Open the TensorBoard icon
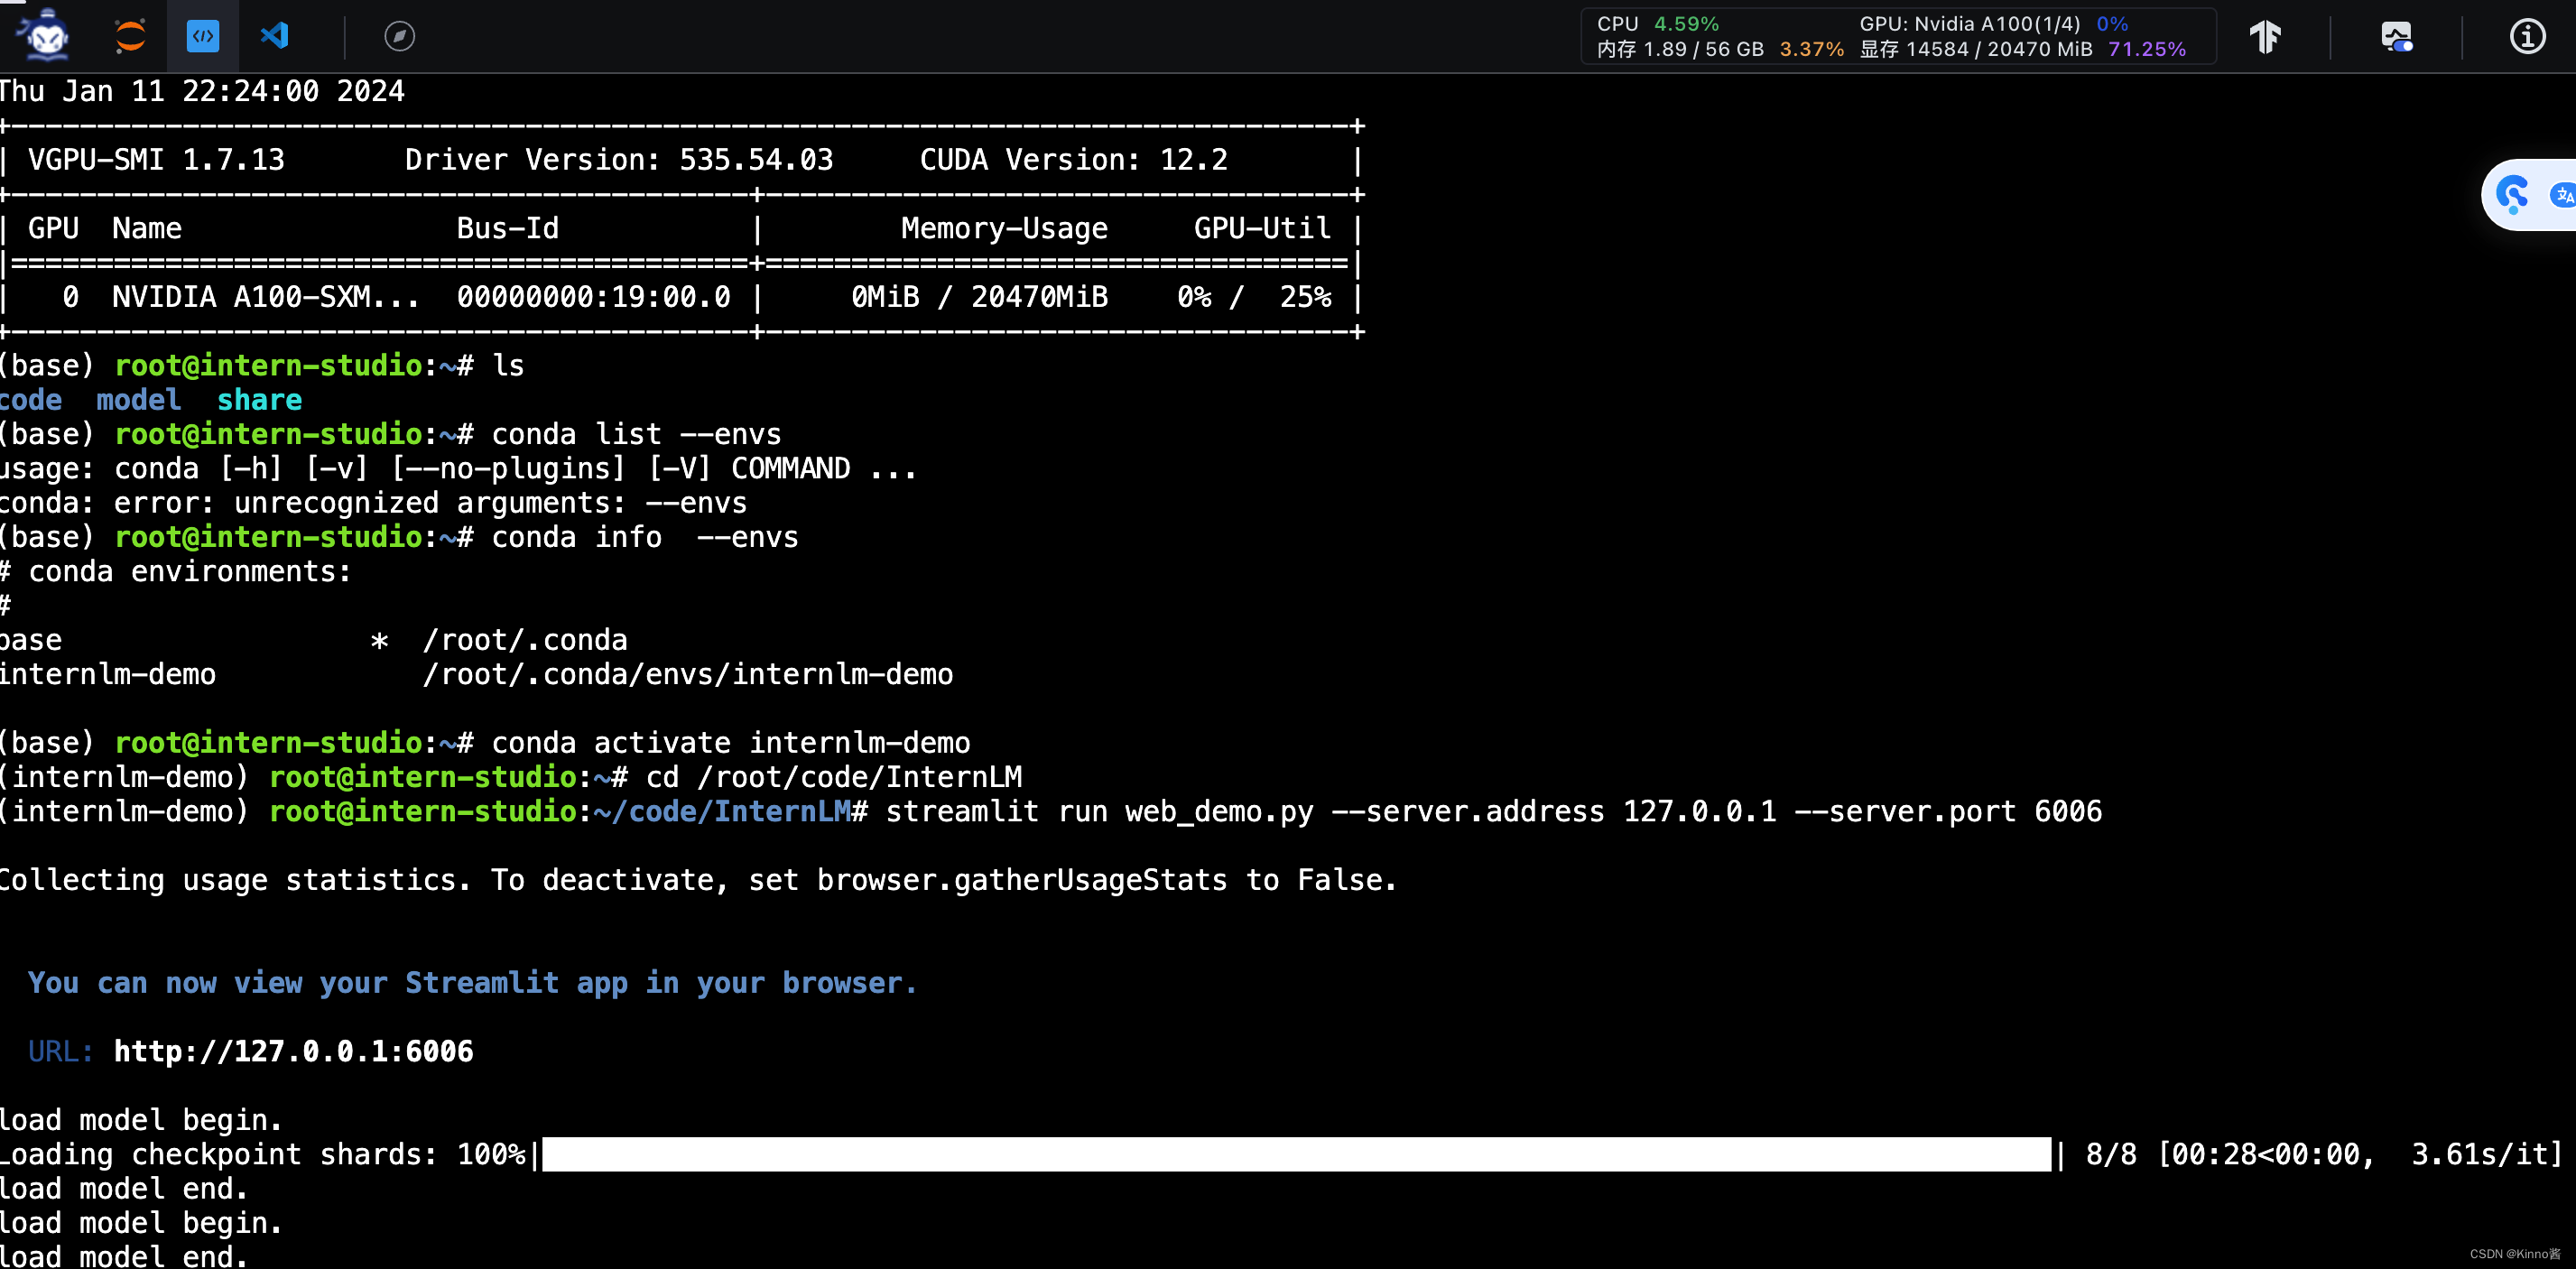Image resolution: width=2576 pixels, height=1269 pixels. (x=2266, y=36)
